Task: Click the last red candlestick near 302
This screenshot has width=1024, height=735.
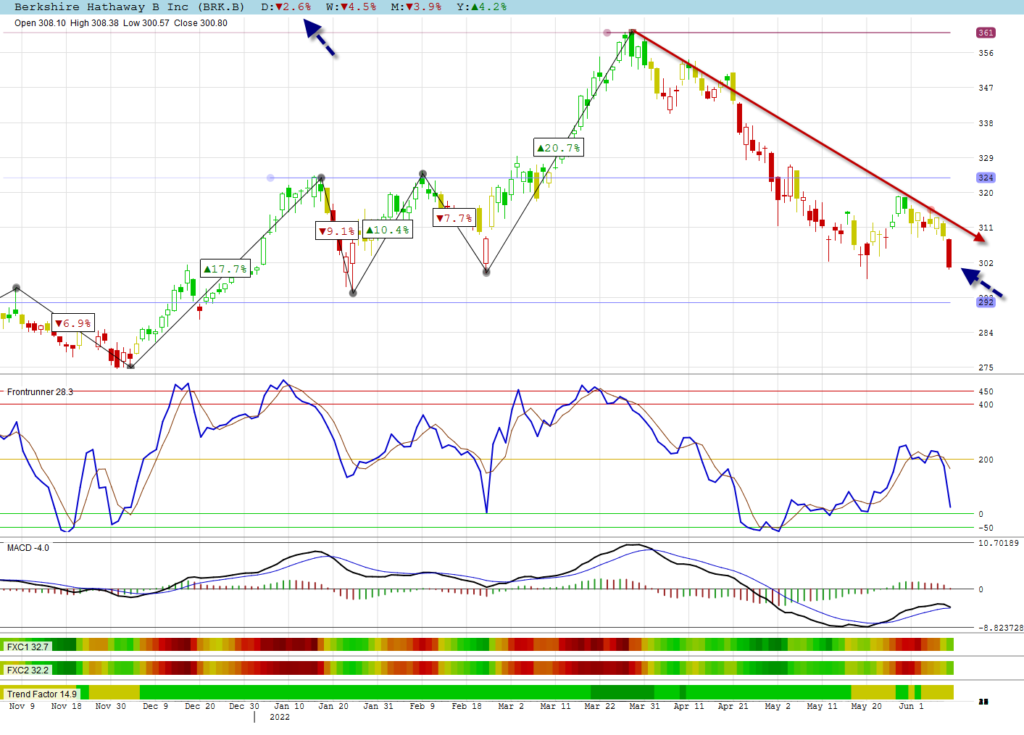Action: pos(949,253)
